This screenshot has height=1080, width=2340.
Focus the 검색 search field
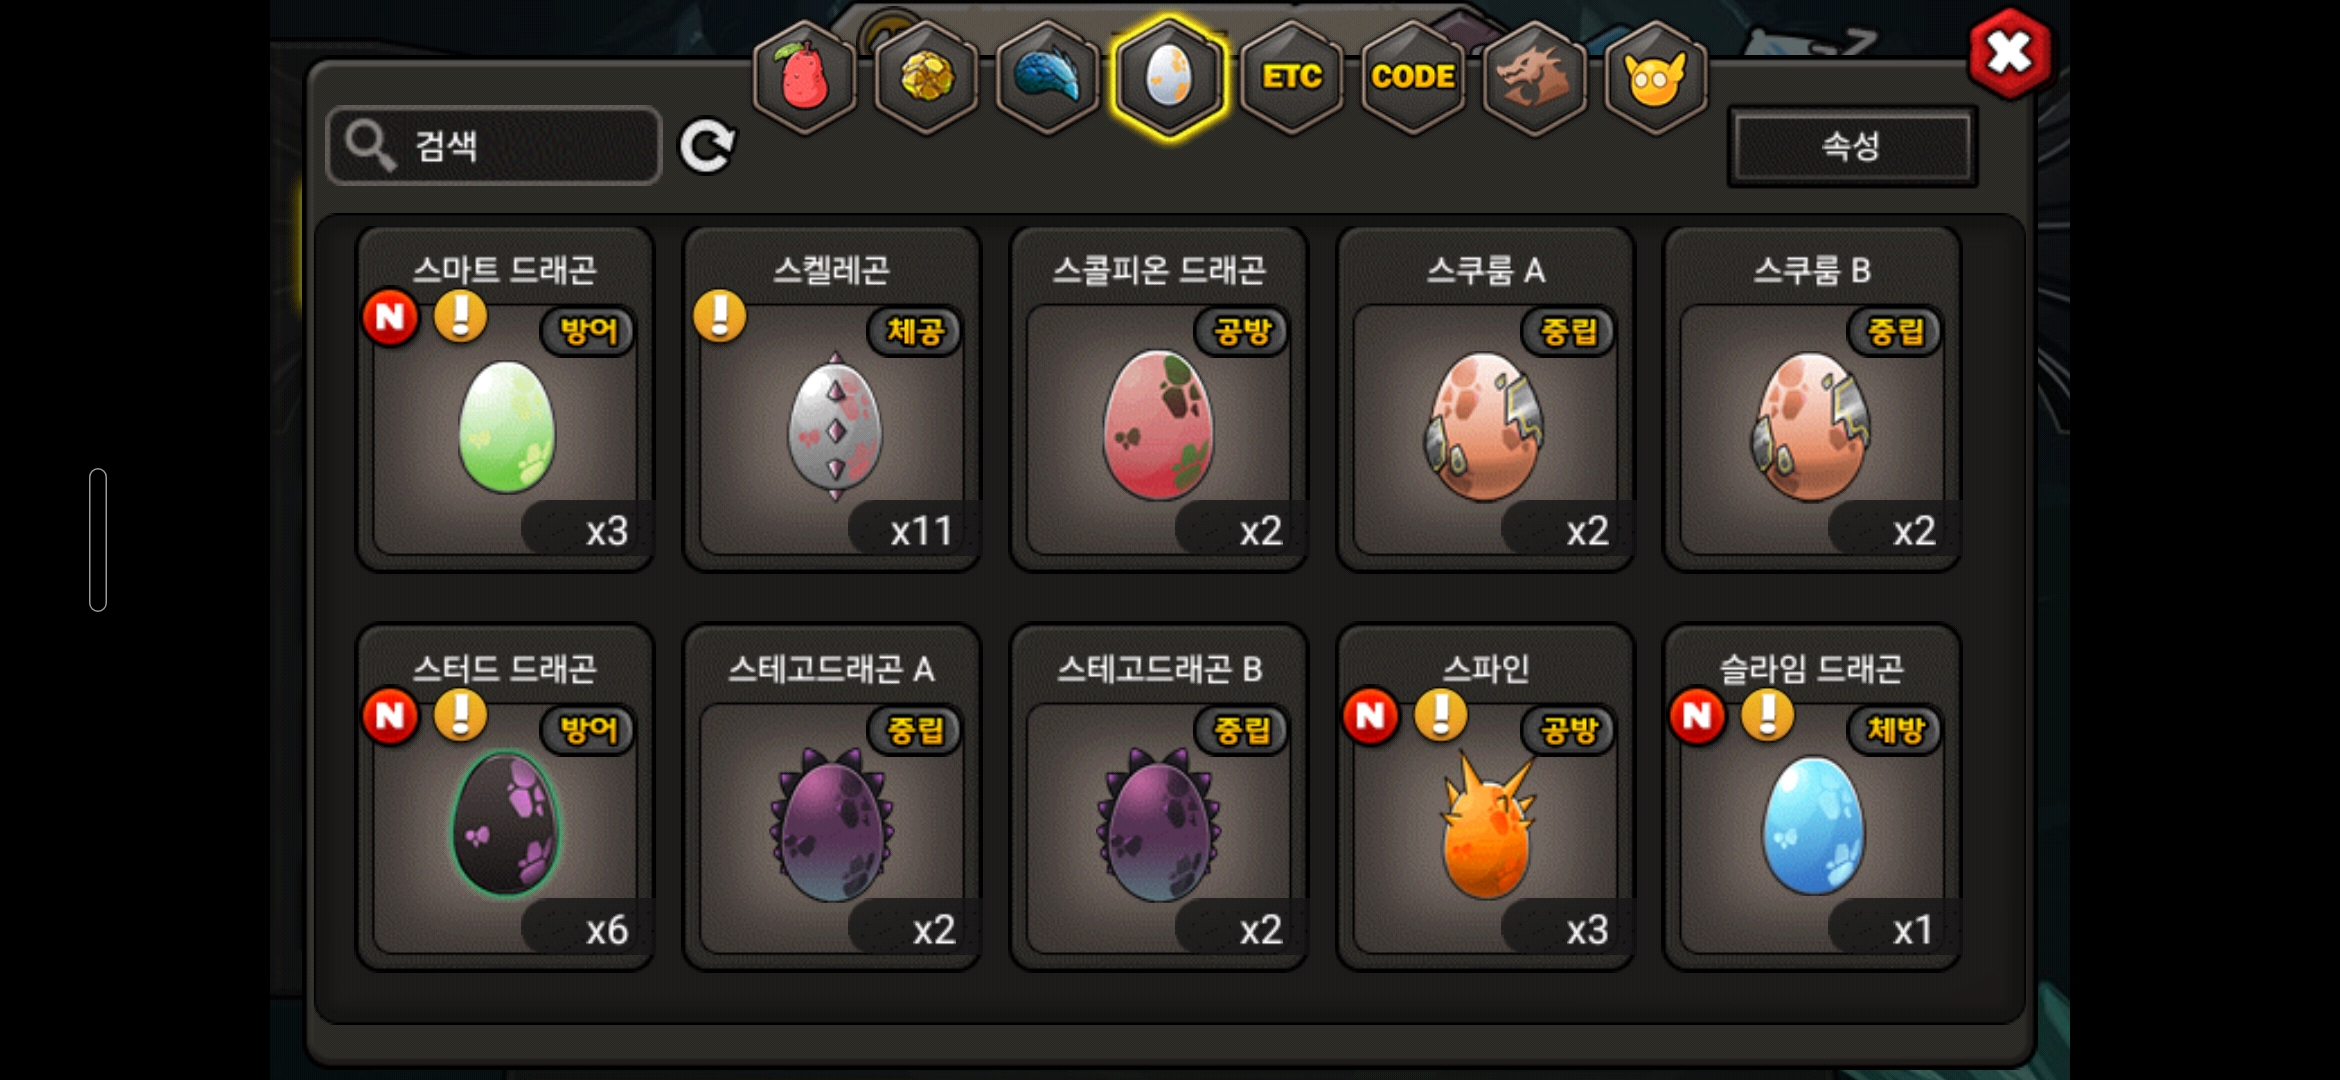click(494, 146)
